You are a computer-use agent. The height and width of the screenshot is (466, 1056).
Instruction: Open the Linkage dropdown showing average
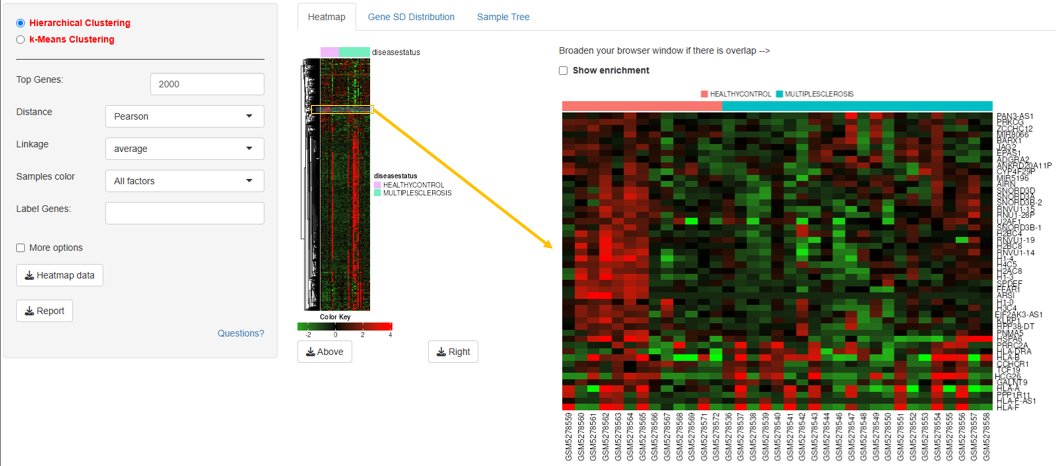(185, 149)
